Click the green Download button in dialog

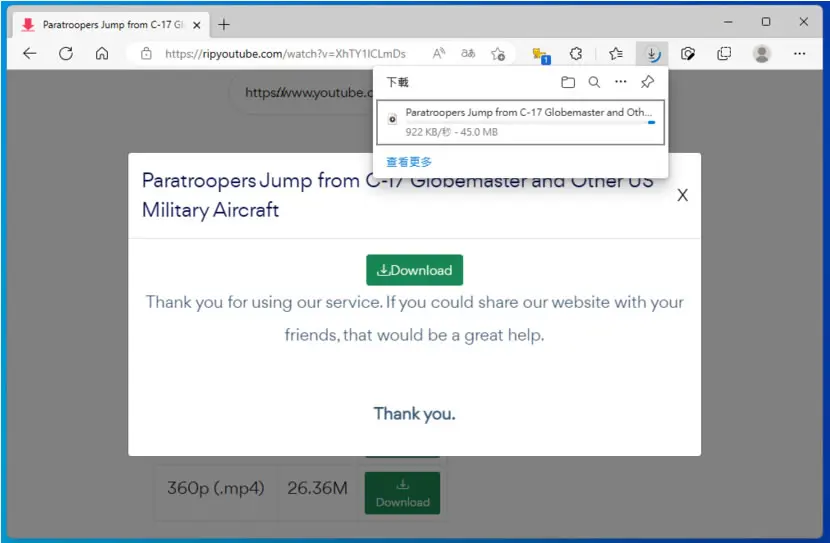tap(414, 270)
